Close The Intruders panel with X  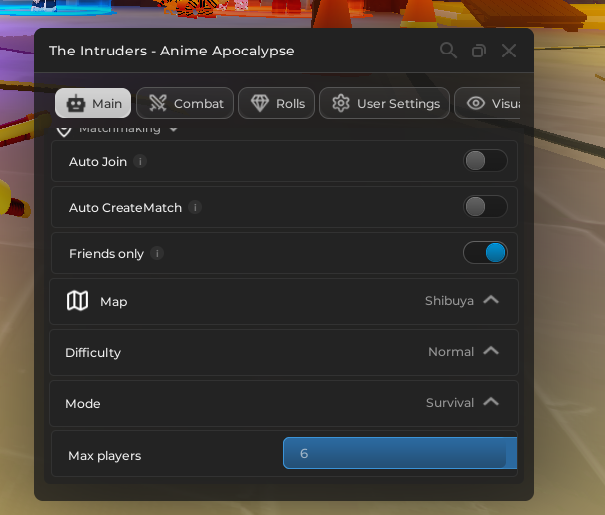coord(509,51)
